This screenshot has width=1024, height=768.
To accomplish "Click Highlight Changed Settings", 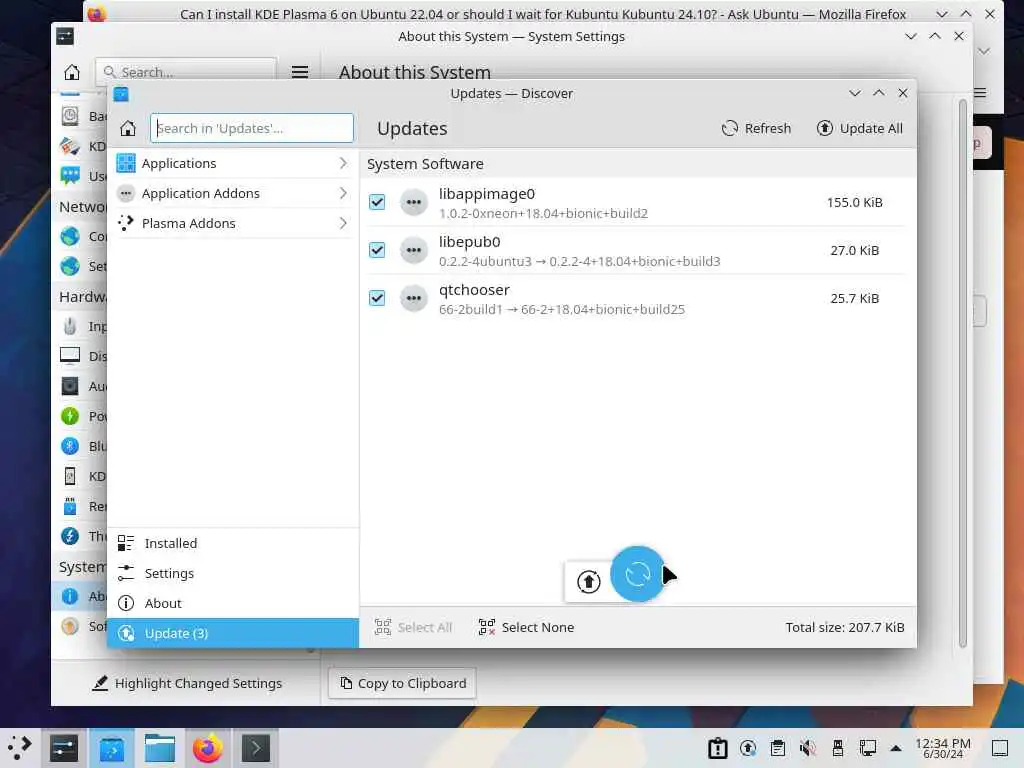I will [x=187, y=683].
